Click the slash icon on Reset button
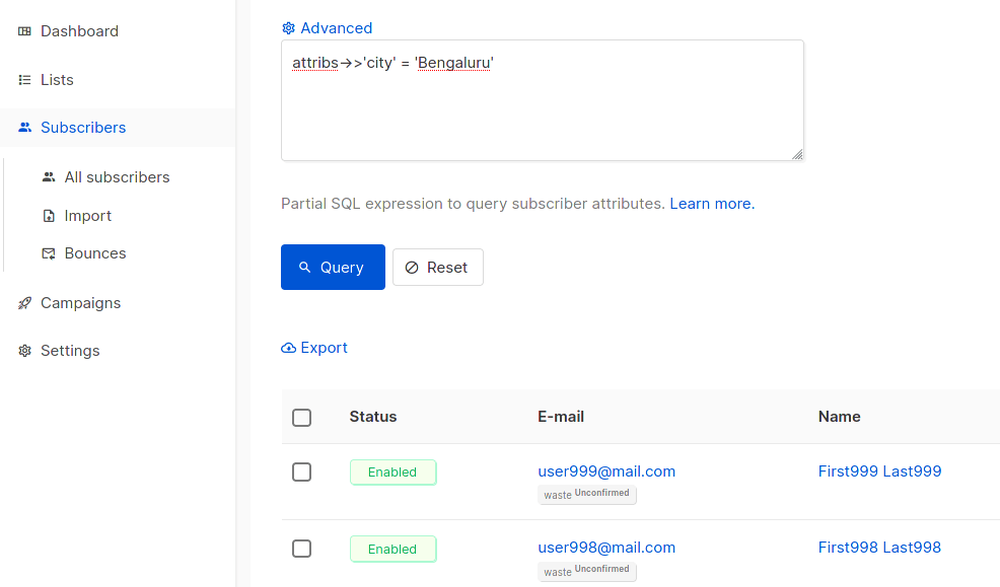This screenshot has width=1000, height=587. 410,267
